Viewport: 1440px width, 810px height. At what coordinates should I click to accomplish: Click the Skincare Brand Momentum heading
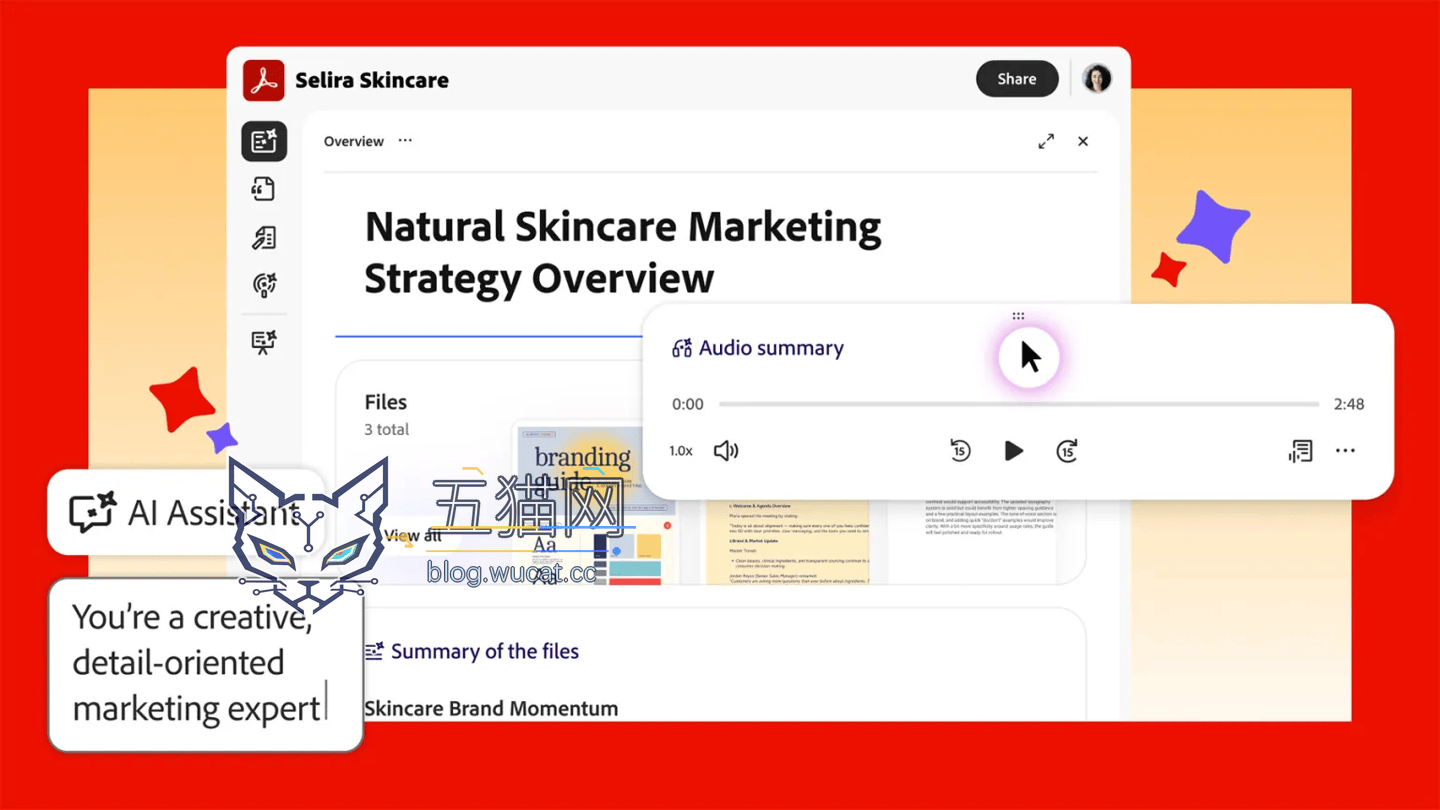click(x=491, y=708)
